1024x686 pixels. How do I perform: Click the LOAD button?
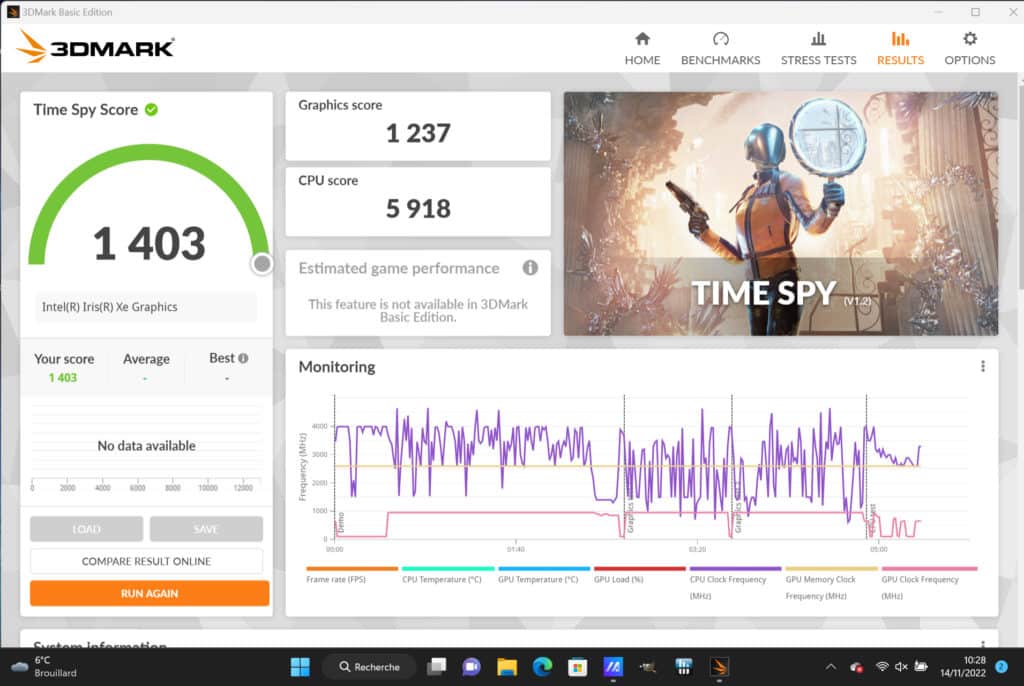pyautogui.click(x=86, y=529)
